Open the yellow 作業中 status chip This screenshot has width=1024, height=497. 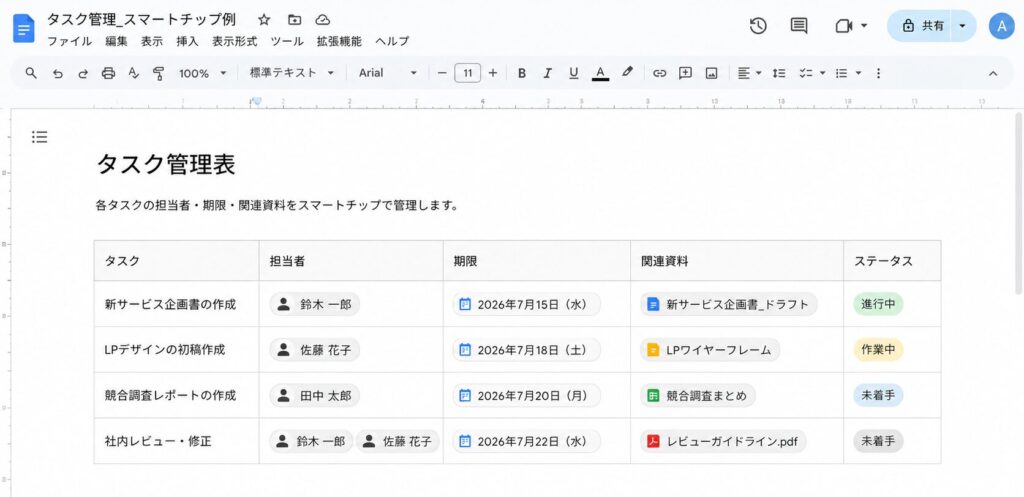coord(878,350)
